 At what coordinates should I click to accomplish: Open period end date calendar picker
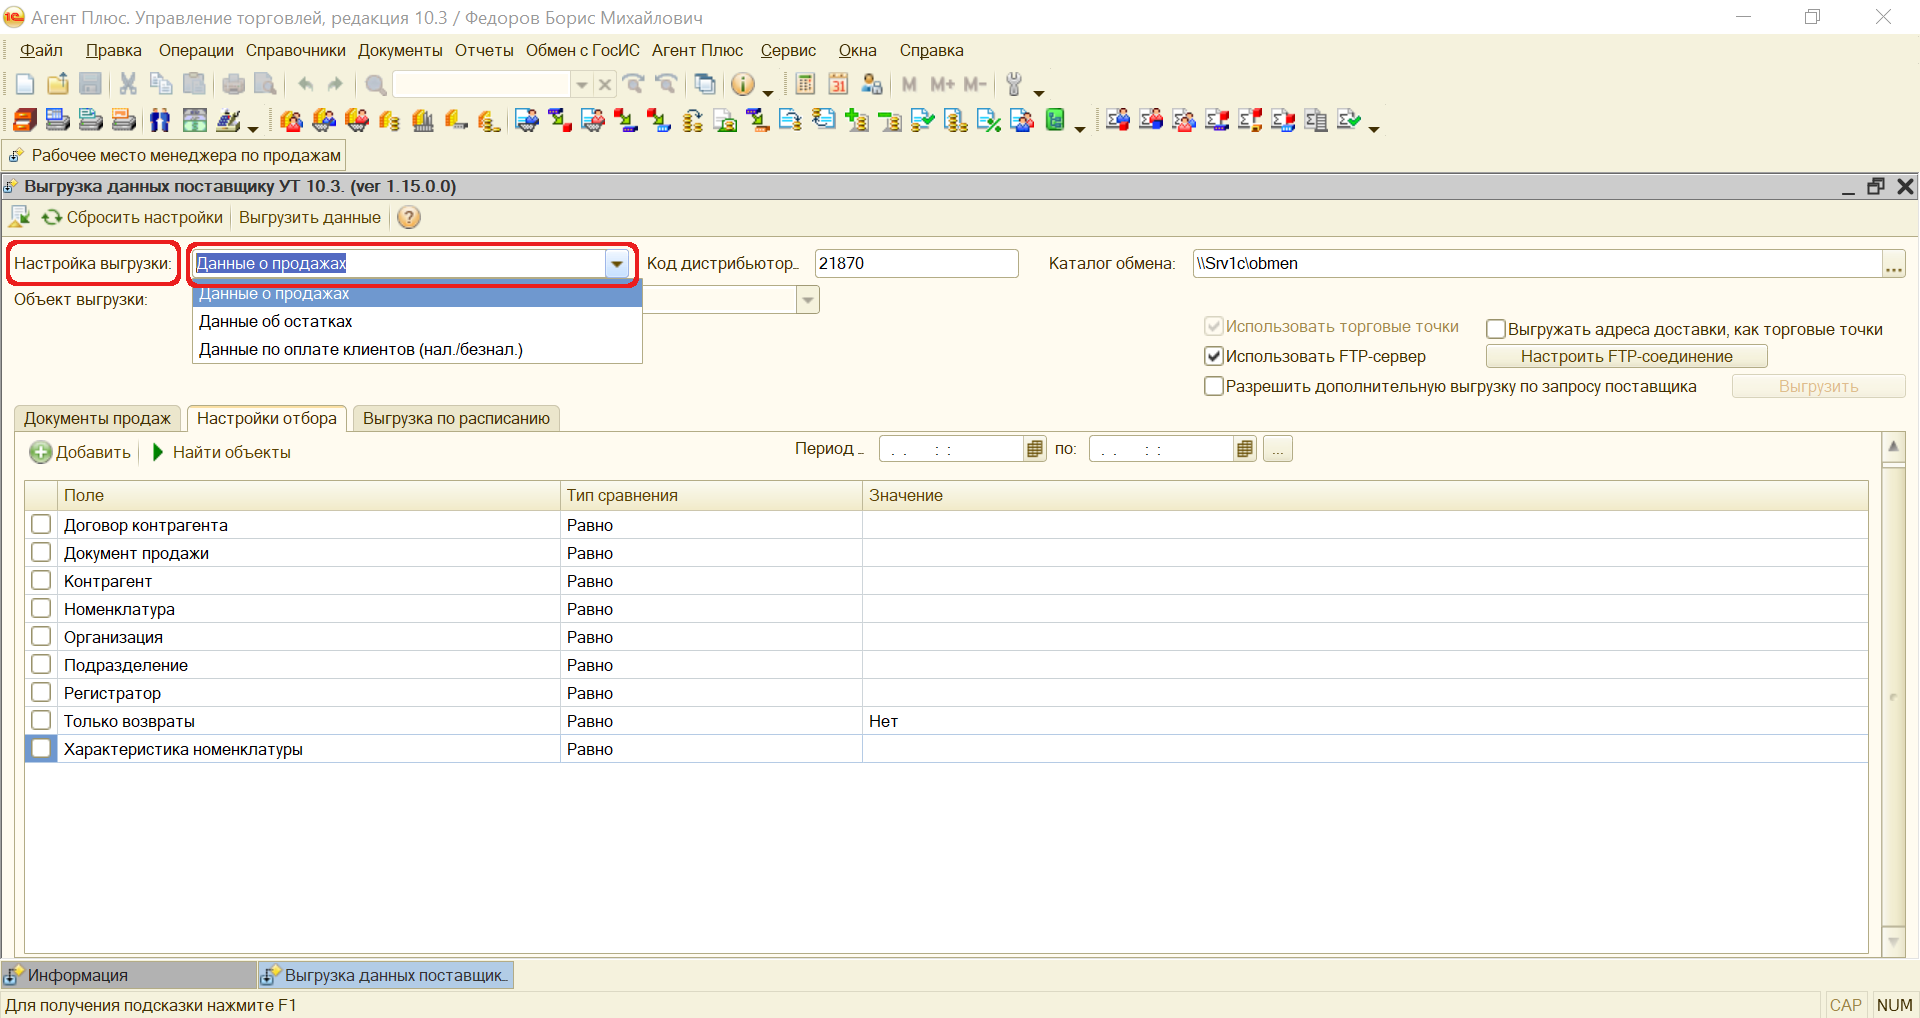pos(1244,449)
